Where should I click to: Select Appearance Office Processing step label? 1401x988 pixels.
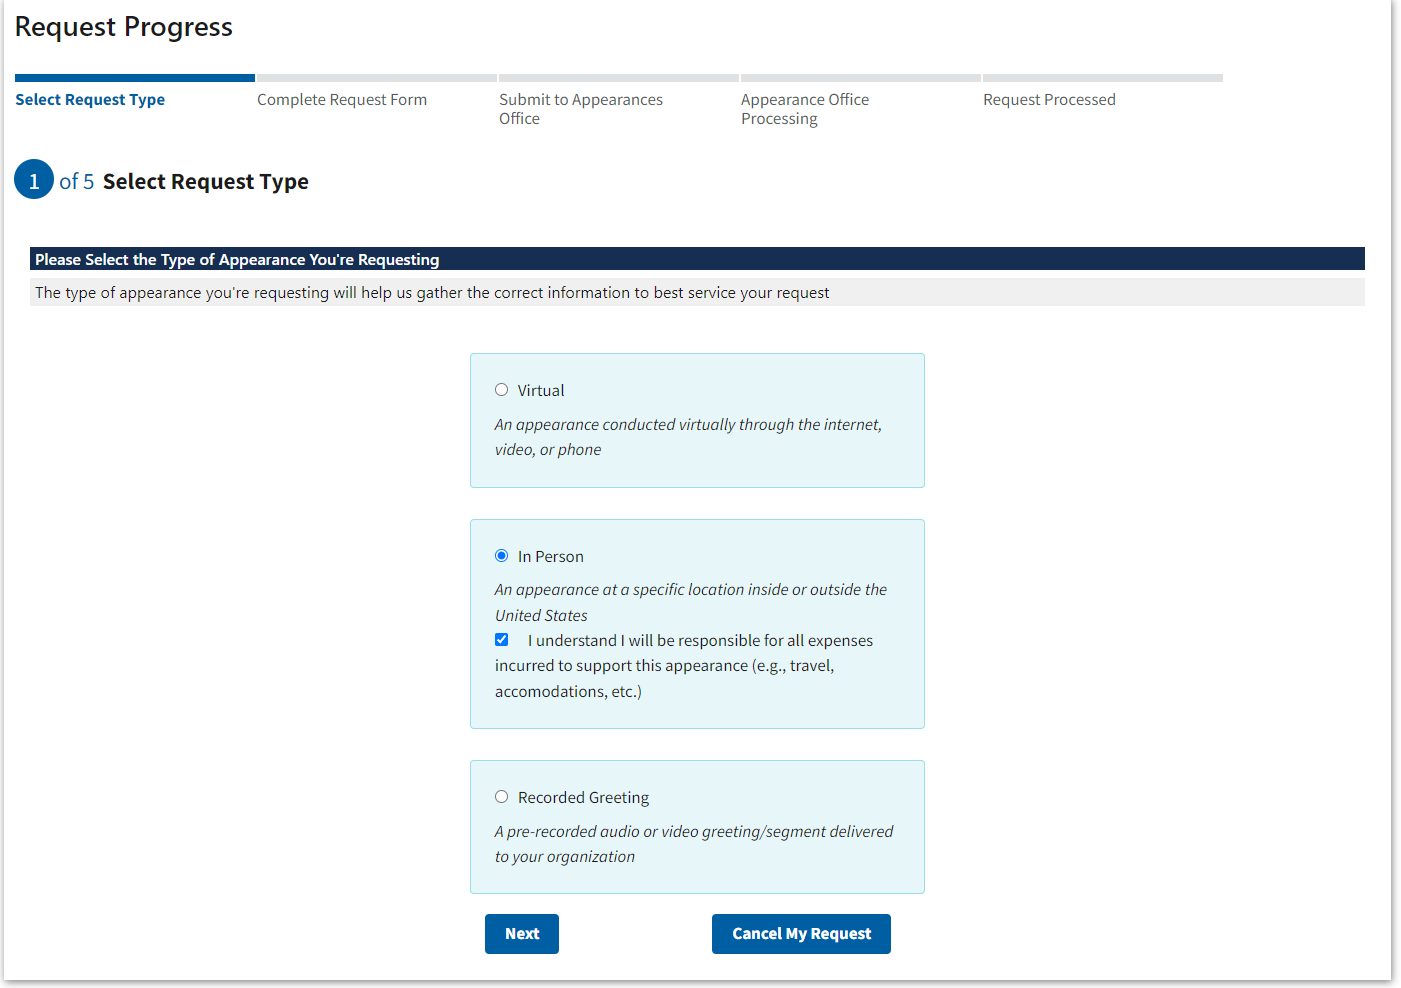click(804, 109)
